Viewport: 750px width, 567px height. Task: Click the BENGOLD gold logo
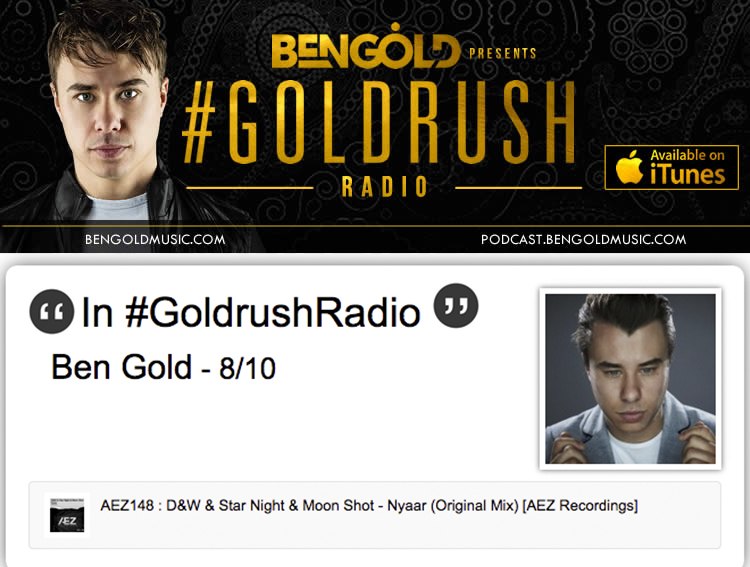click(x=364, y=47)
